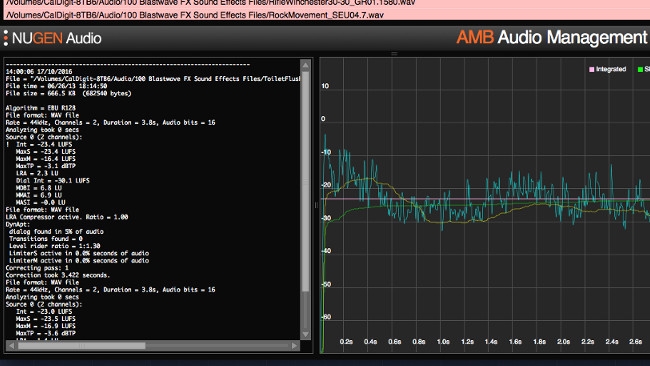Click the Algorithm = EBU R128 line
This screenshot has height=366, width=650.
click(x=41, y=108)
